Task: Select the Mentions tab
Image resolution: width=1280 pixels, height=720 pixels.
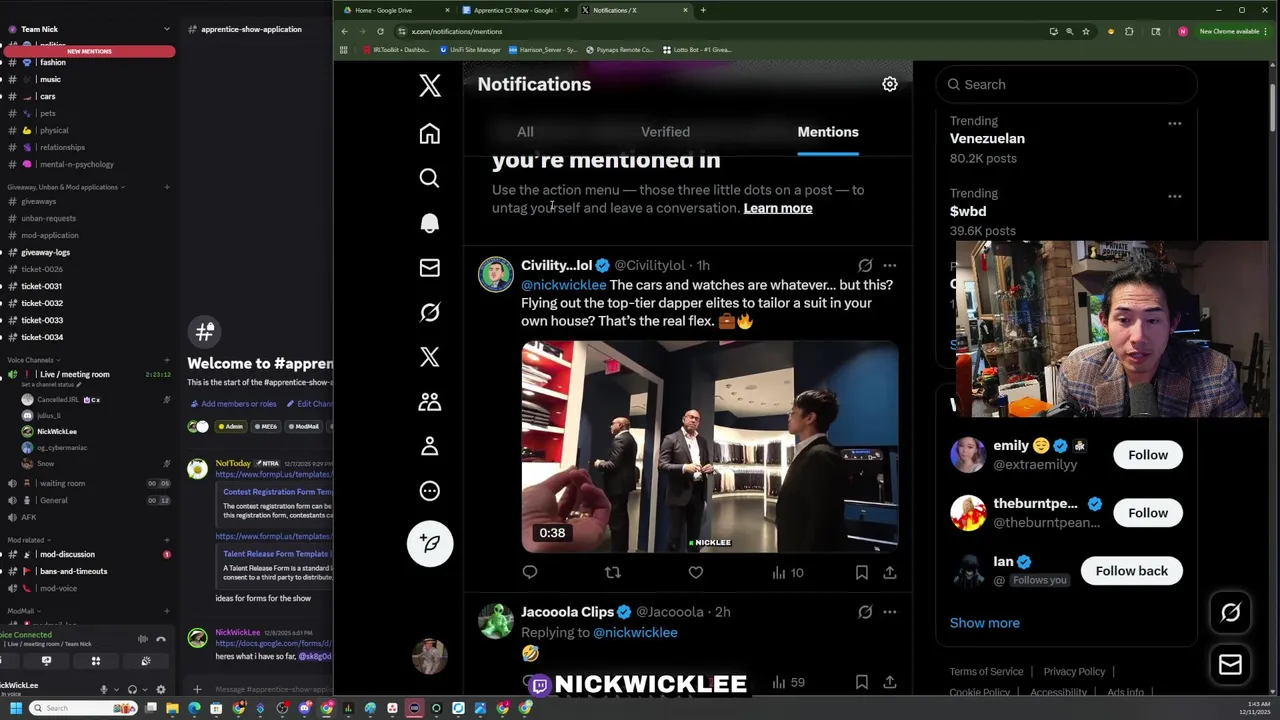Action: point(828,132)
